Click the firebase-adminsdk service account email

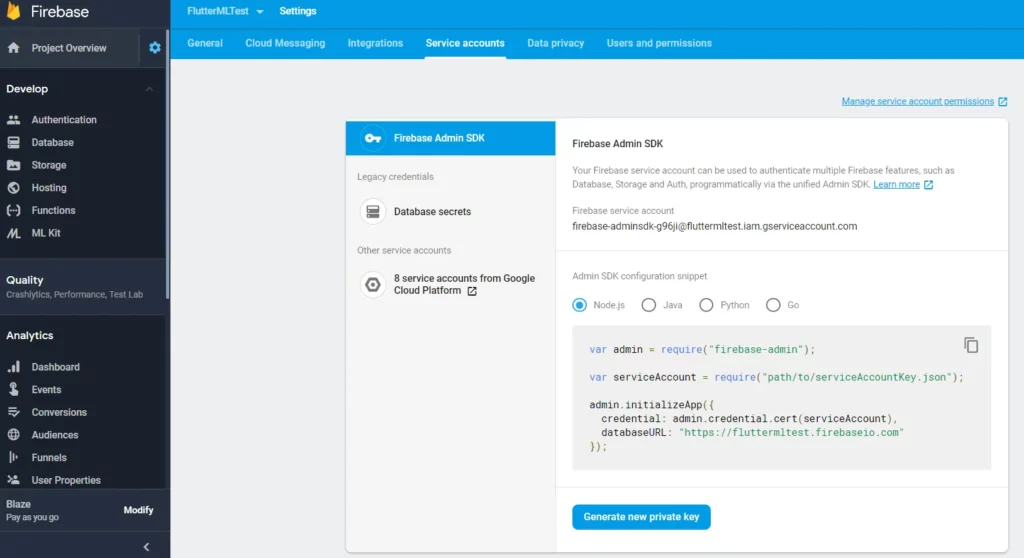[x=714, y=226]
